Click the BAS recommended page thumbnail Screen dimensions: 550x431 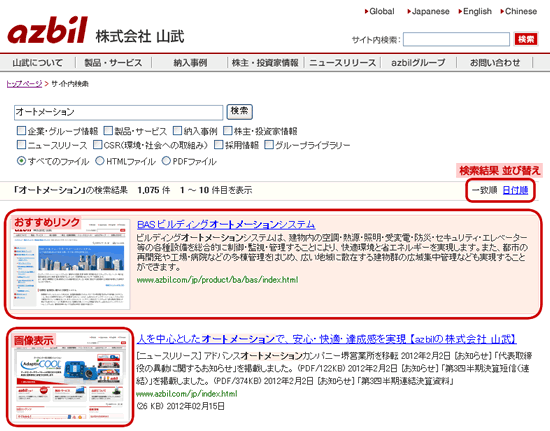[70, 264]
